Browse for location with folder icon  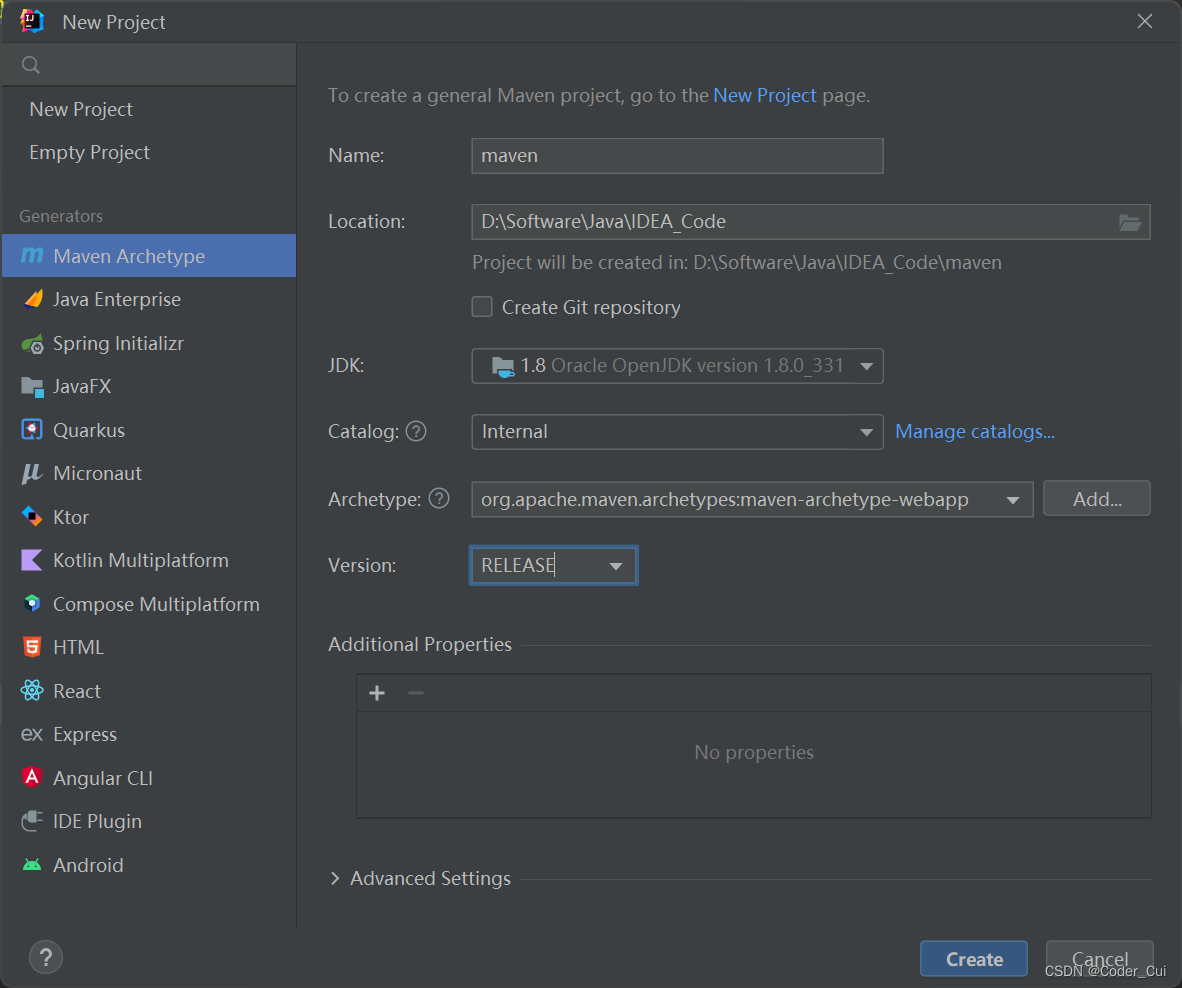pyautogui.click(x=1129, y=222)
